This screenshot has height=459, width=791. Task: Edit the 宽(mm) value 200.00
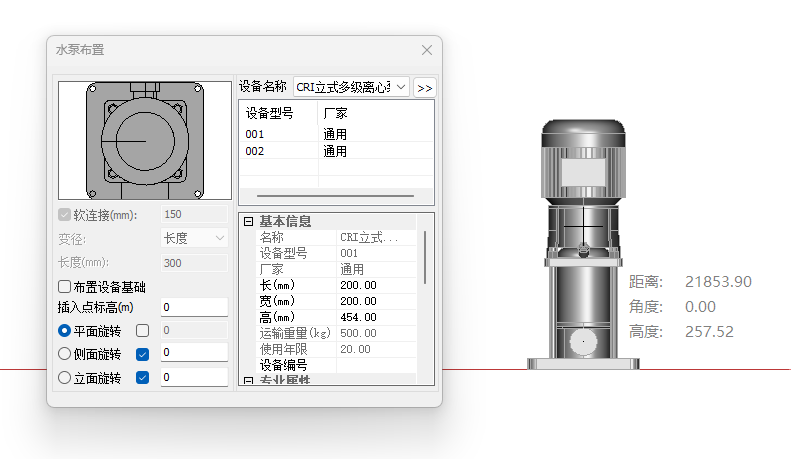(x=376, y=301)
